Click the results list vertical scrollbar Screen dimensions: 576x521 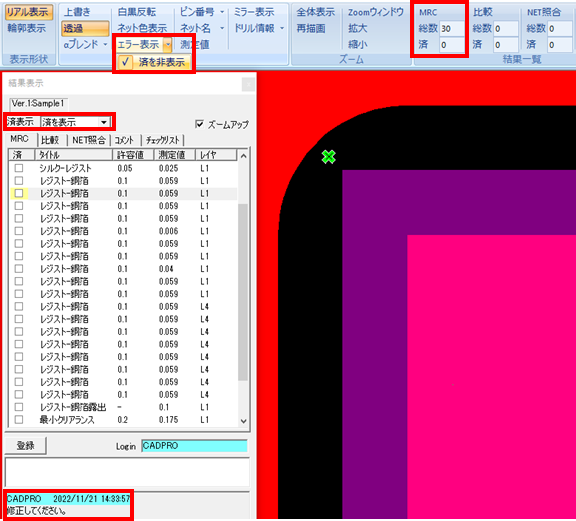[x=243, y=288]
